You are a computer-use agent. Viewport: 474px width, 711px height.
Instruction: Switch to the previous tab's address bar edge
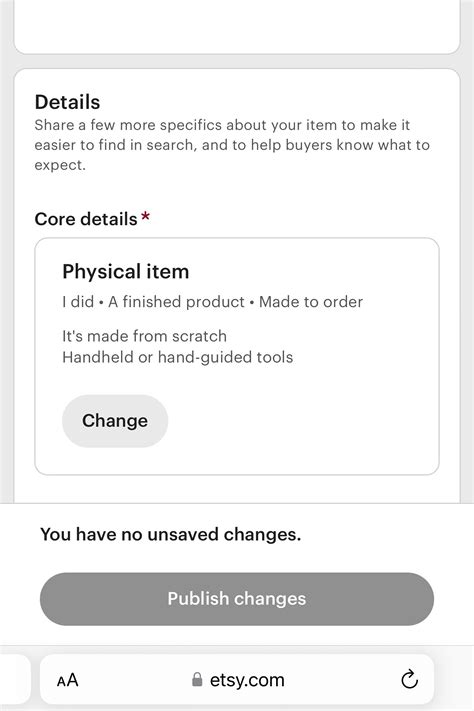pyautogui.click(x=15, y=679)
